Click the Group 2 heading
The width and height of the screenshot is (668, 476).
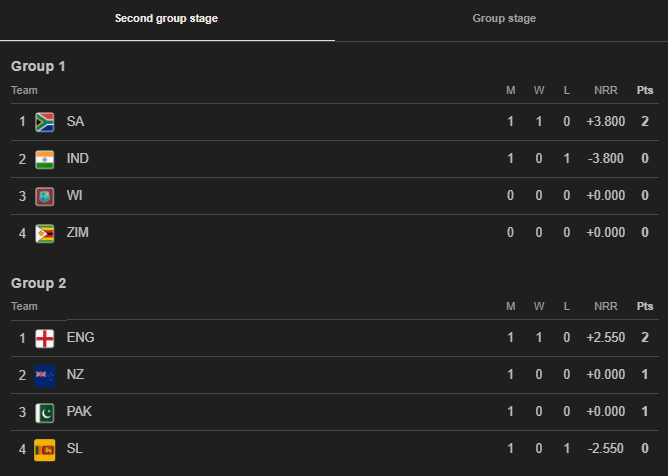tap(38, 283)
